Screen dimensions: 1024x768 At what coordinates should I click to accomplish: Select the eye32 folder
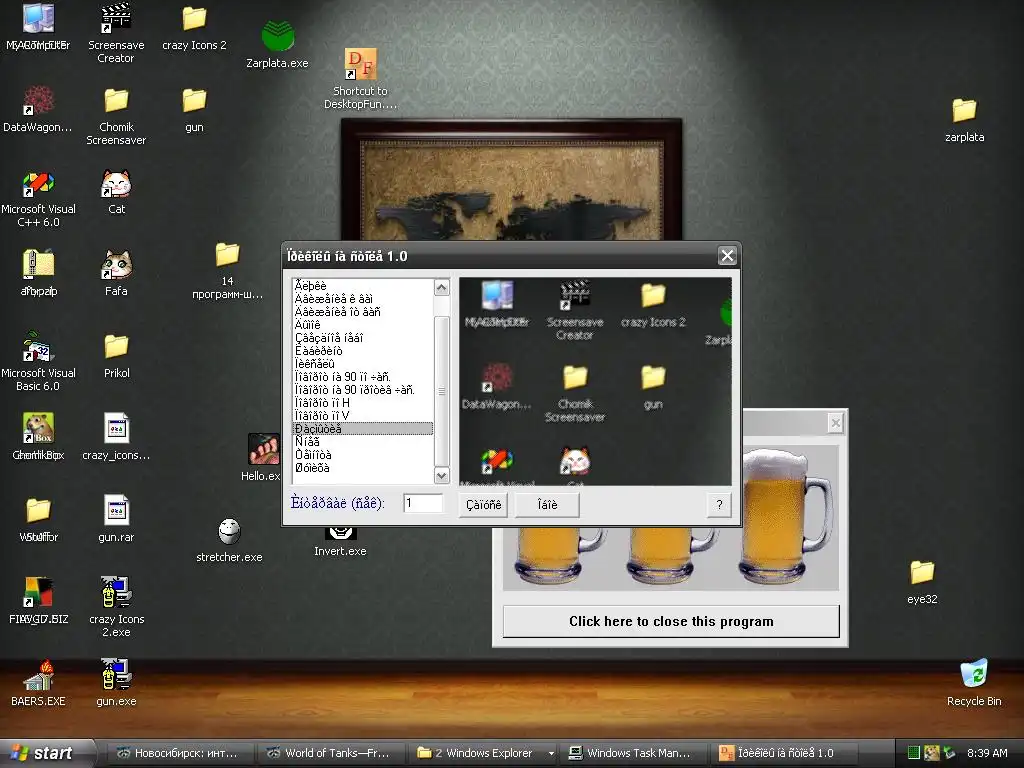click(x=922, y=581)
